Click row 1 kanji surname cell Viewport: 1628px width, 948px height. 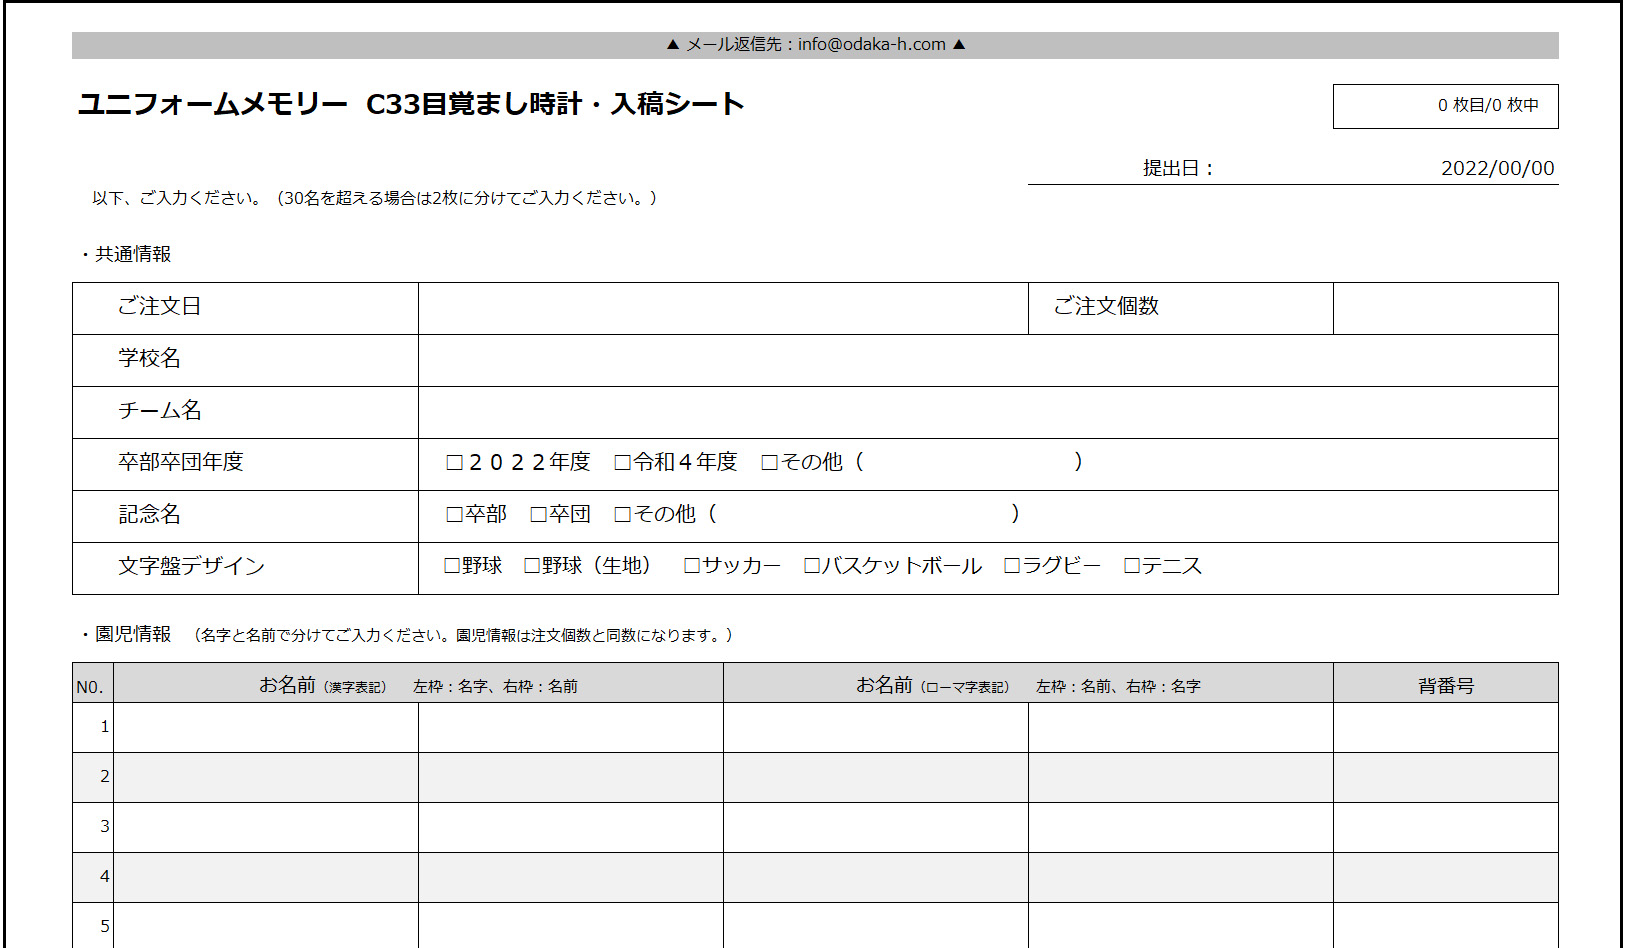266,727
